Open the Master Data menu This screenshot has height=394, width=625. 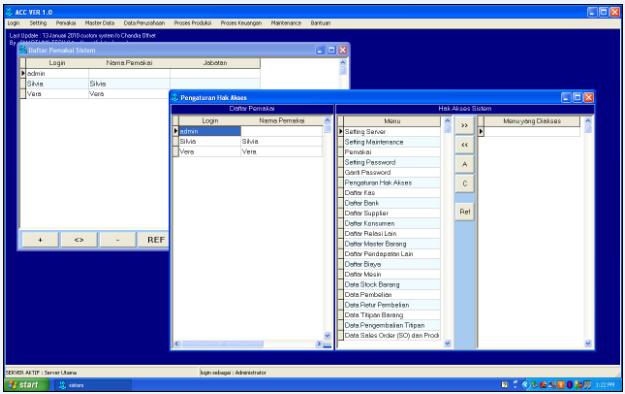tap(100, 23)
